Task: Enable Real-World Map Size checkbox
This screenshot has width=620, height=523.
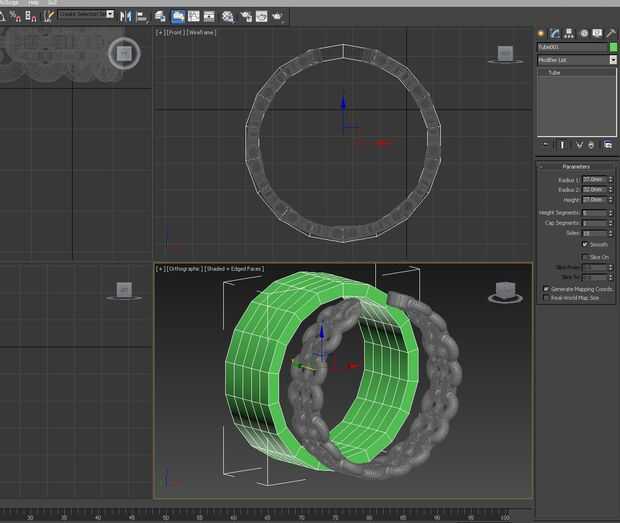Action: [x=545, y=297]
